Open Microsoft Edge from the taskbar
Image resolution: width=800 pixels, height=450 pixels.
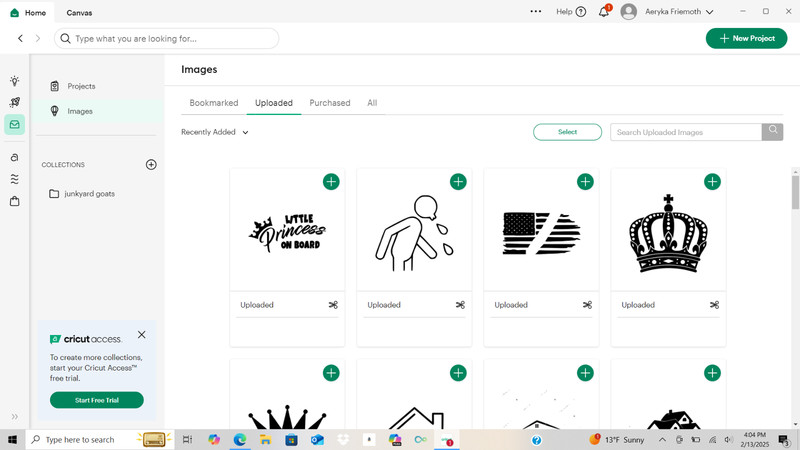(x=240, y=439)
